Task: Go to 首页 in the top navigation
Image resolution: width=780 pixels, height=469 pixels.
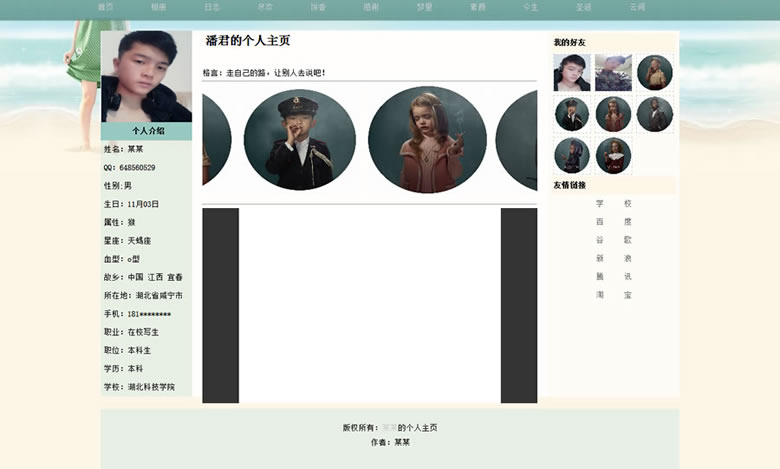Action: [x=105, y=7]
